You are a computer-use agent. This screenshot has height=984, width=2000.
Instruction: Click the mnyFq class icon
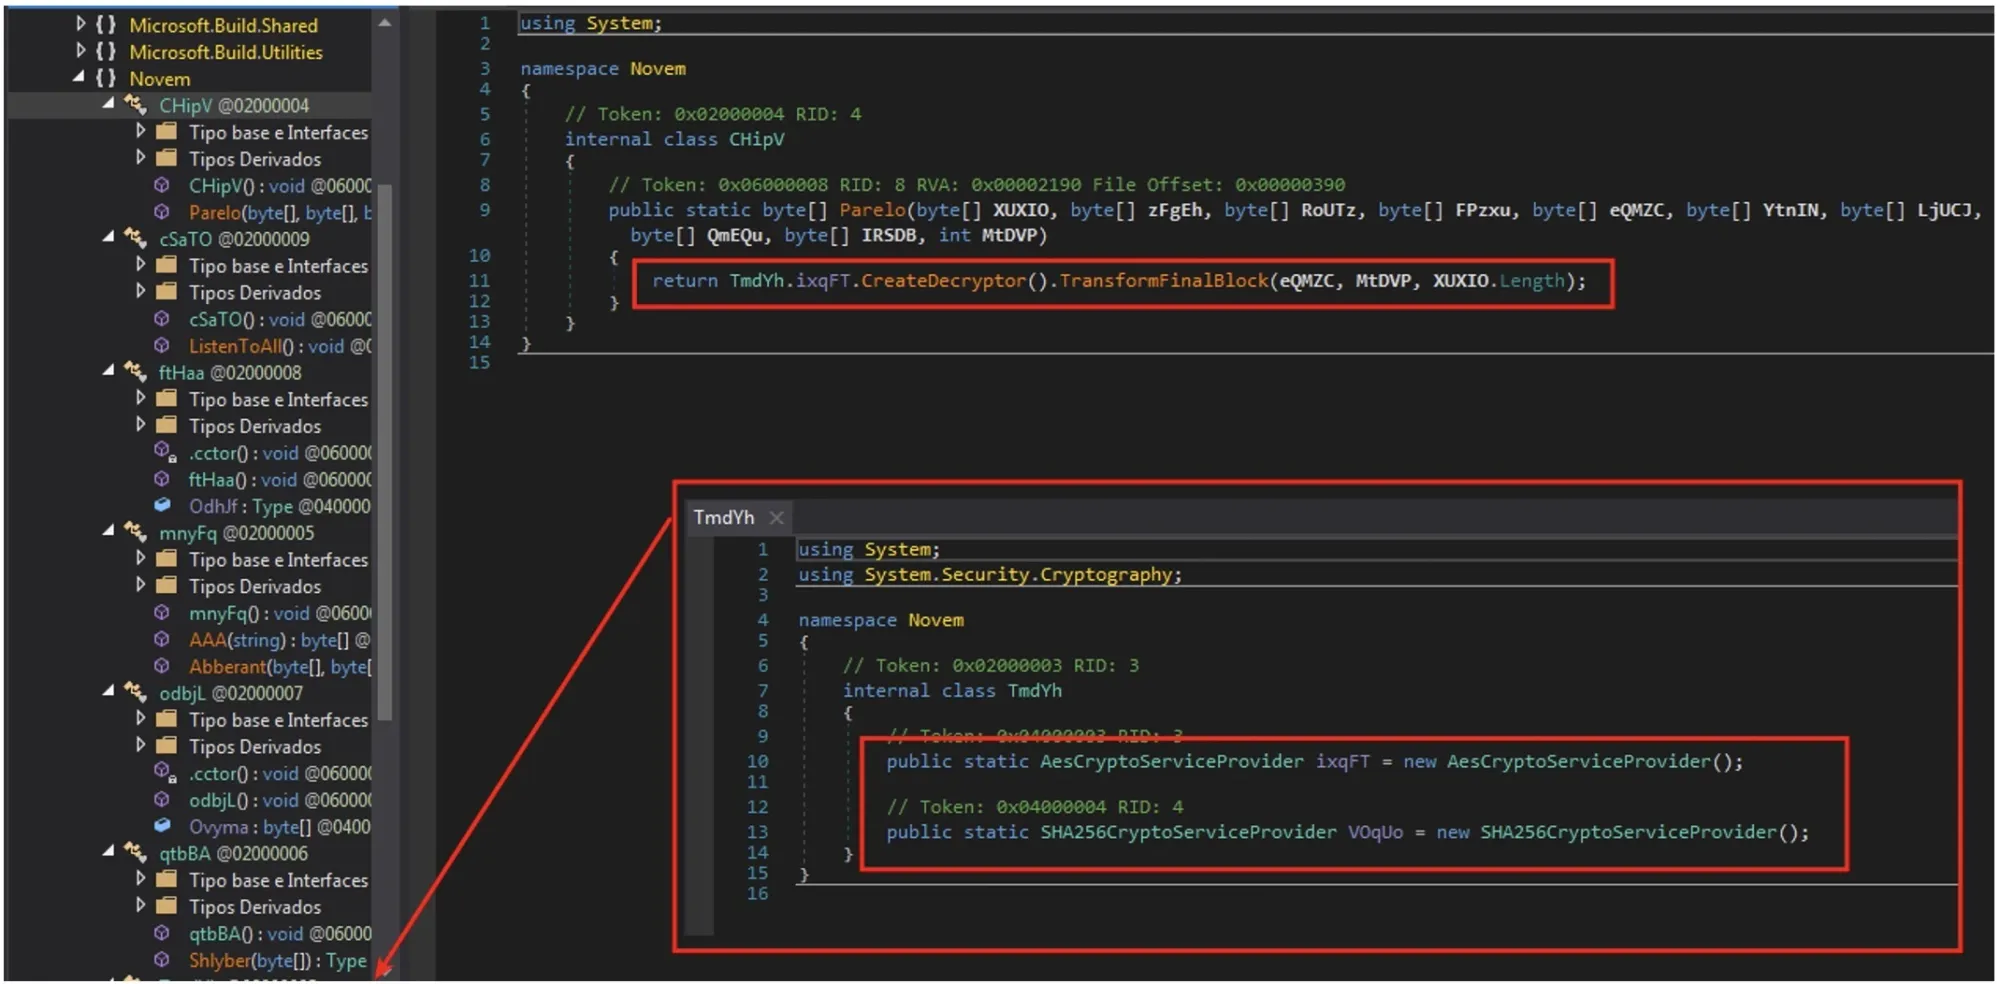pos(135,532)
